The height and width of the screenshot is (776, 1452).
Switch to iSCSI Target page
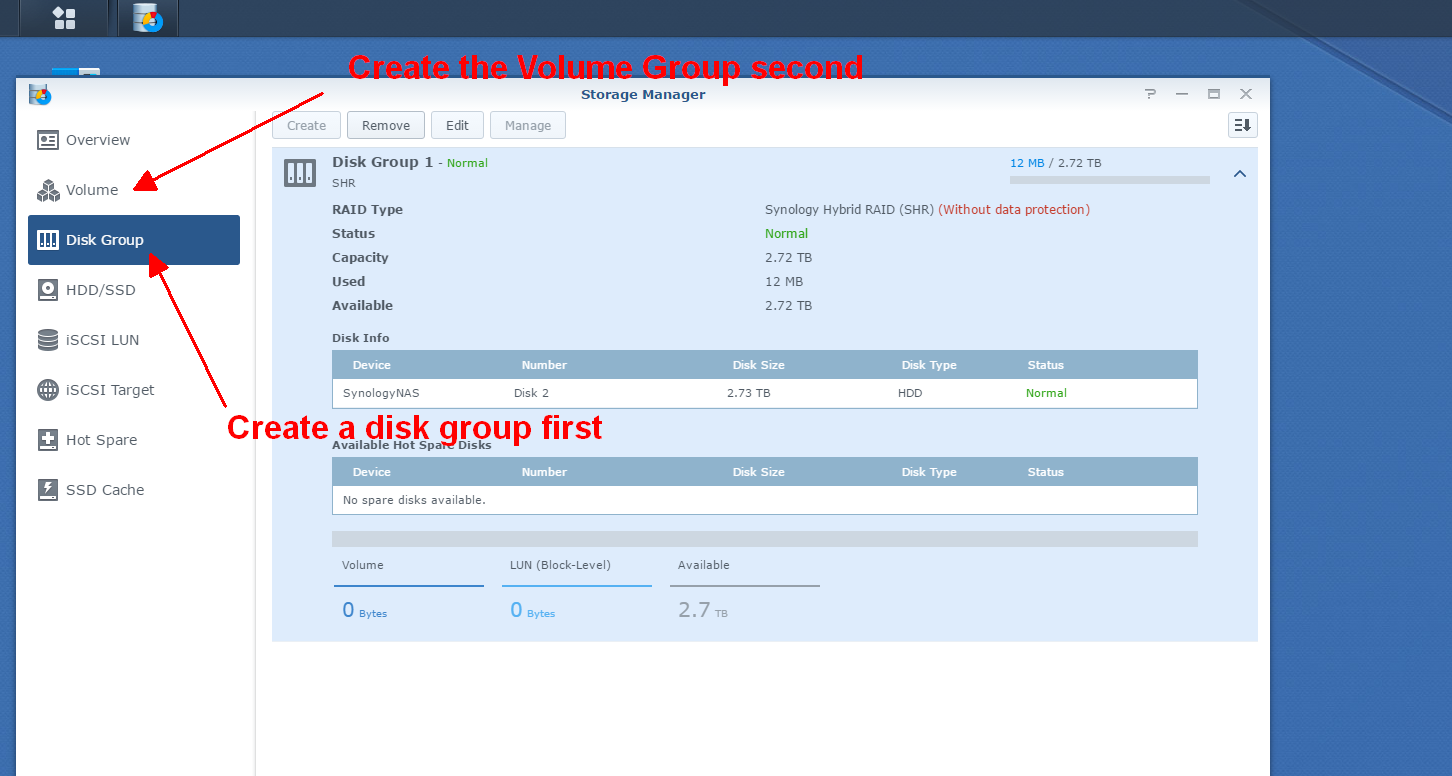click(134, 390)
